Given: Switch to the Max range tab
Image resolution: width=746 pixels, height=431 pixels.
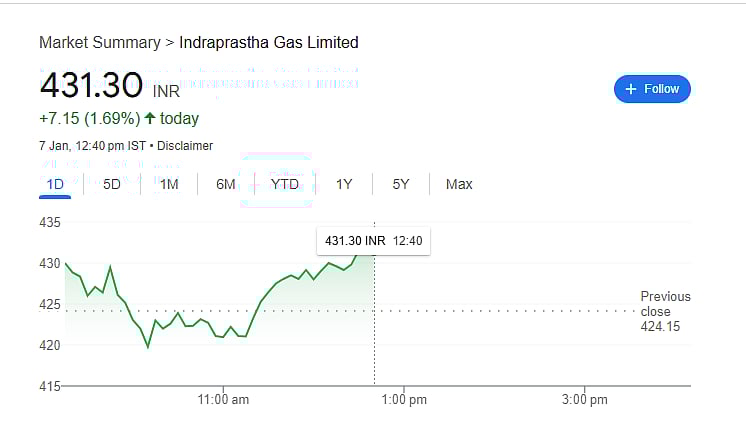Looking at the screenshot, I should pos(459,184).
